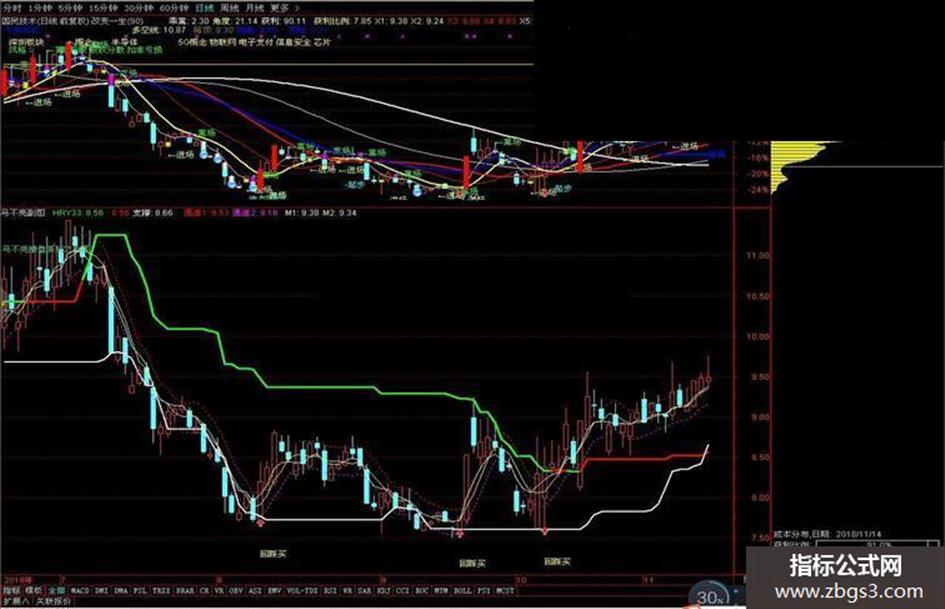Select the 日线 daily period tab
This screenshot has height=609, width=945.
coord(204,8)
